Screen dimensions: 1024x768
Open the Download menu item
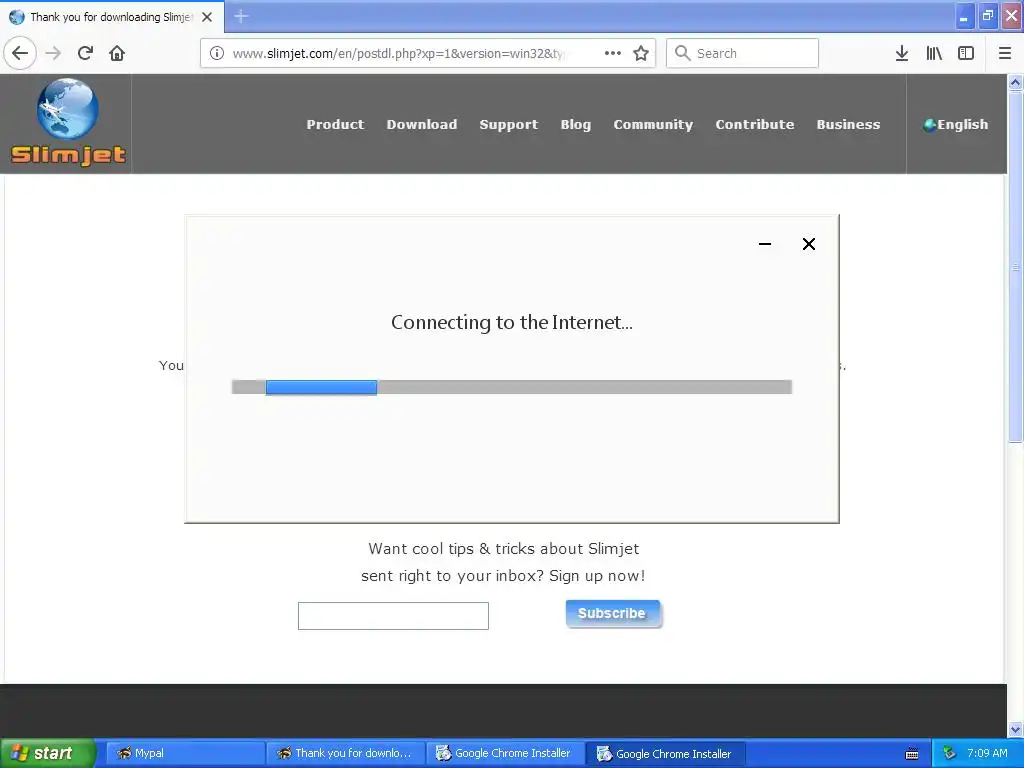point(422,124)
